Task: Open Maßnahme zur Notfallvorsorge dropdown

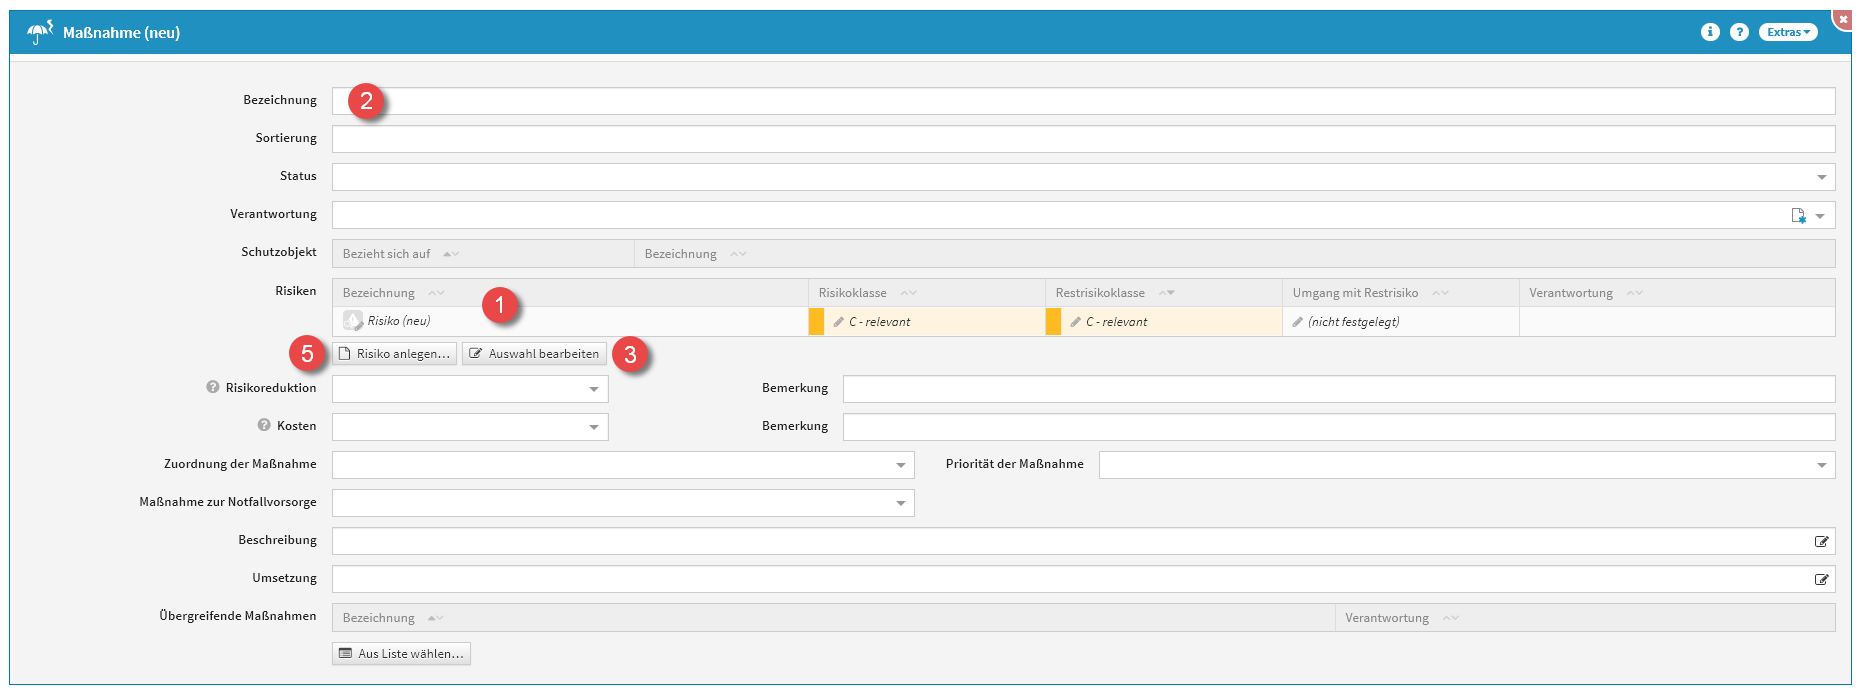Action: 900,503
